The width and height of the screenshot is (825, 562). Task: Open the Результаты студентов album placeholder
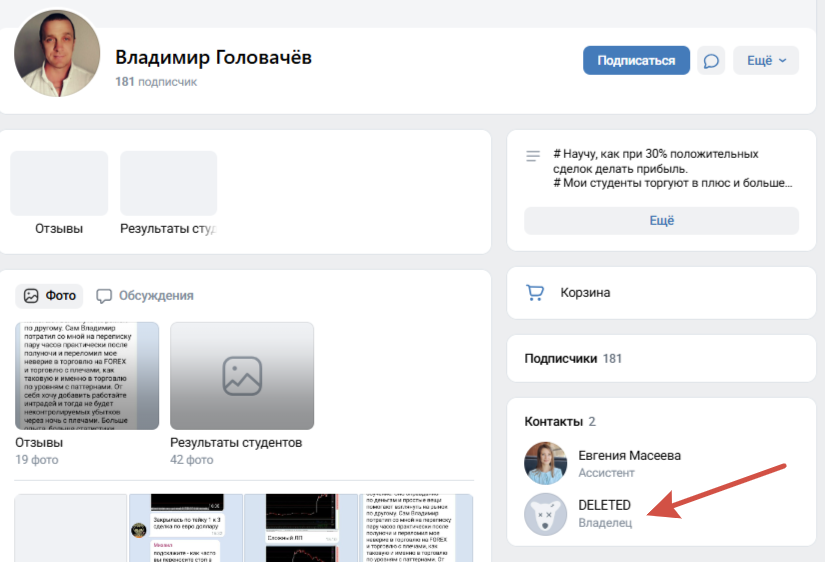[242, 376]
